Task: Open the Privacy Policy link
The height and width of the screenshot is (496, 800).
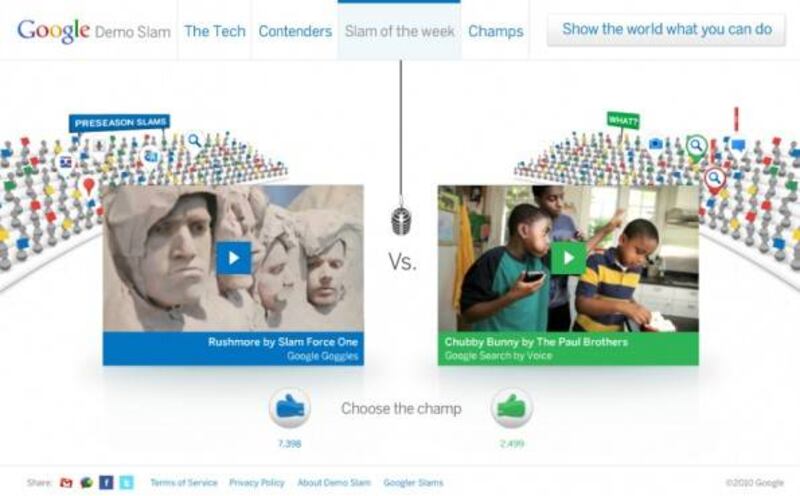Action: 257,483
